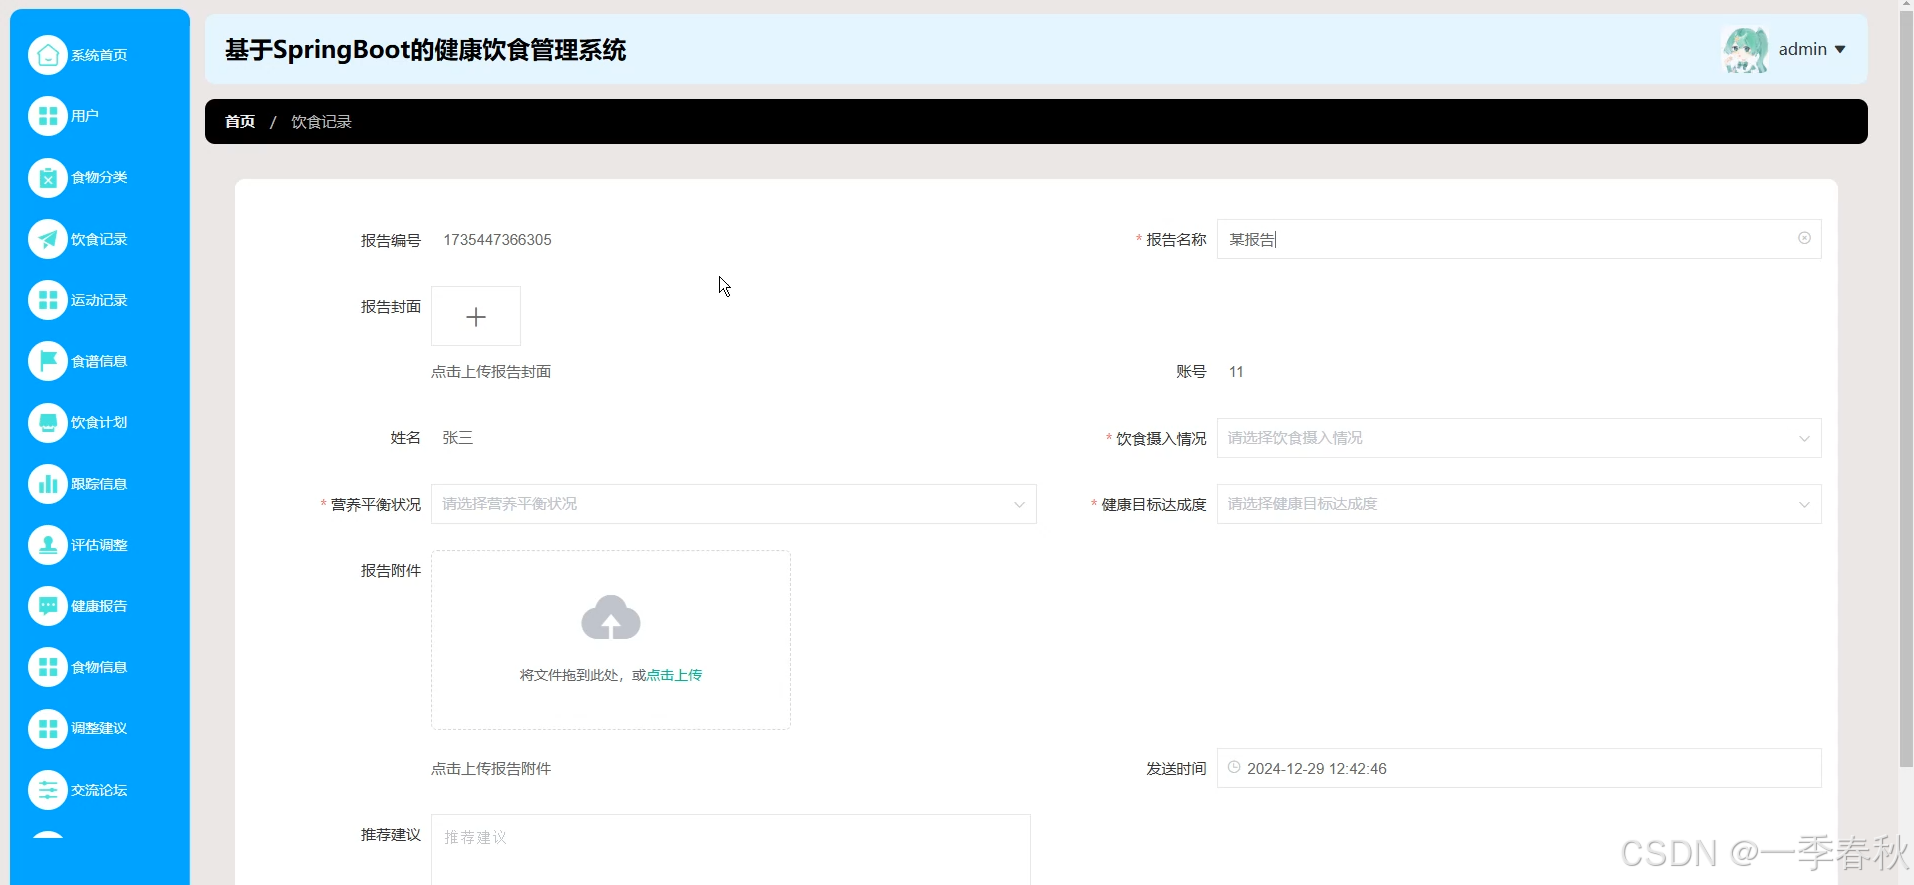Click the 食物分类 clipboard icon
The width and height of the screenshot is (1914, 885).
pos(48,178)
